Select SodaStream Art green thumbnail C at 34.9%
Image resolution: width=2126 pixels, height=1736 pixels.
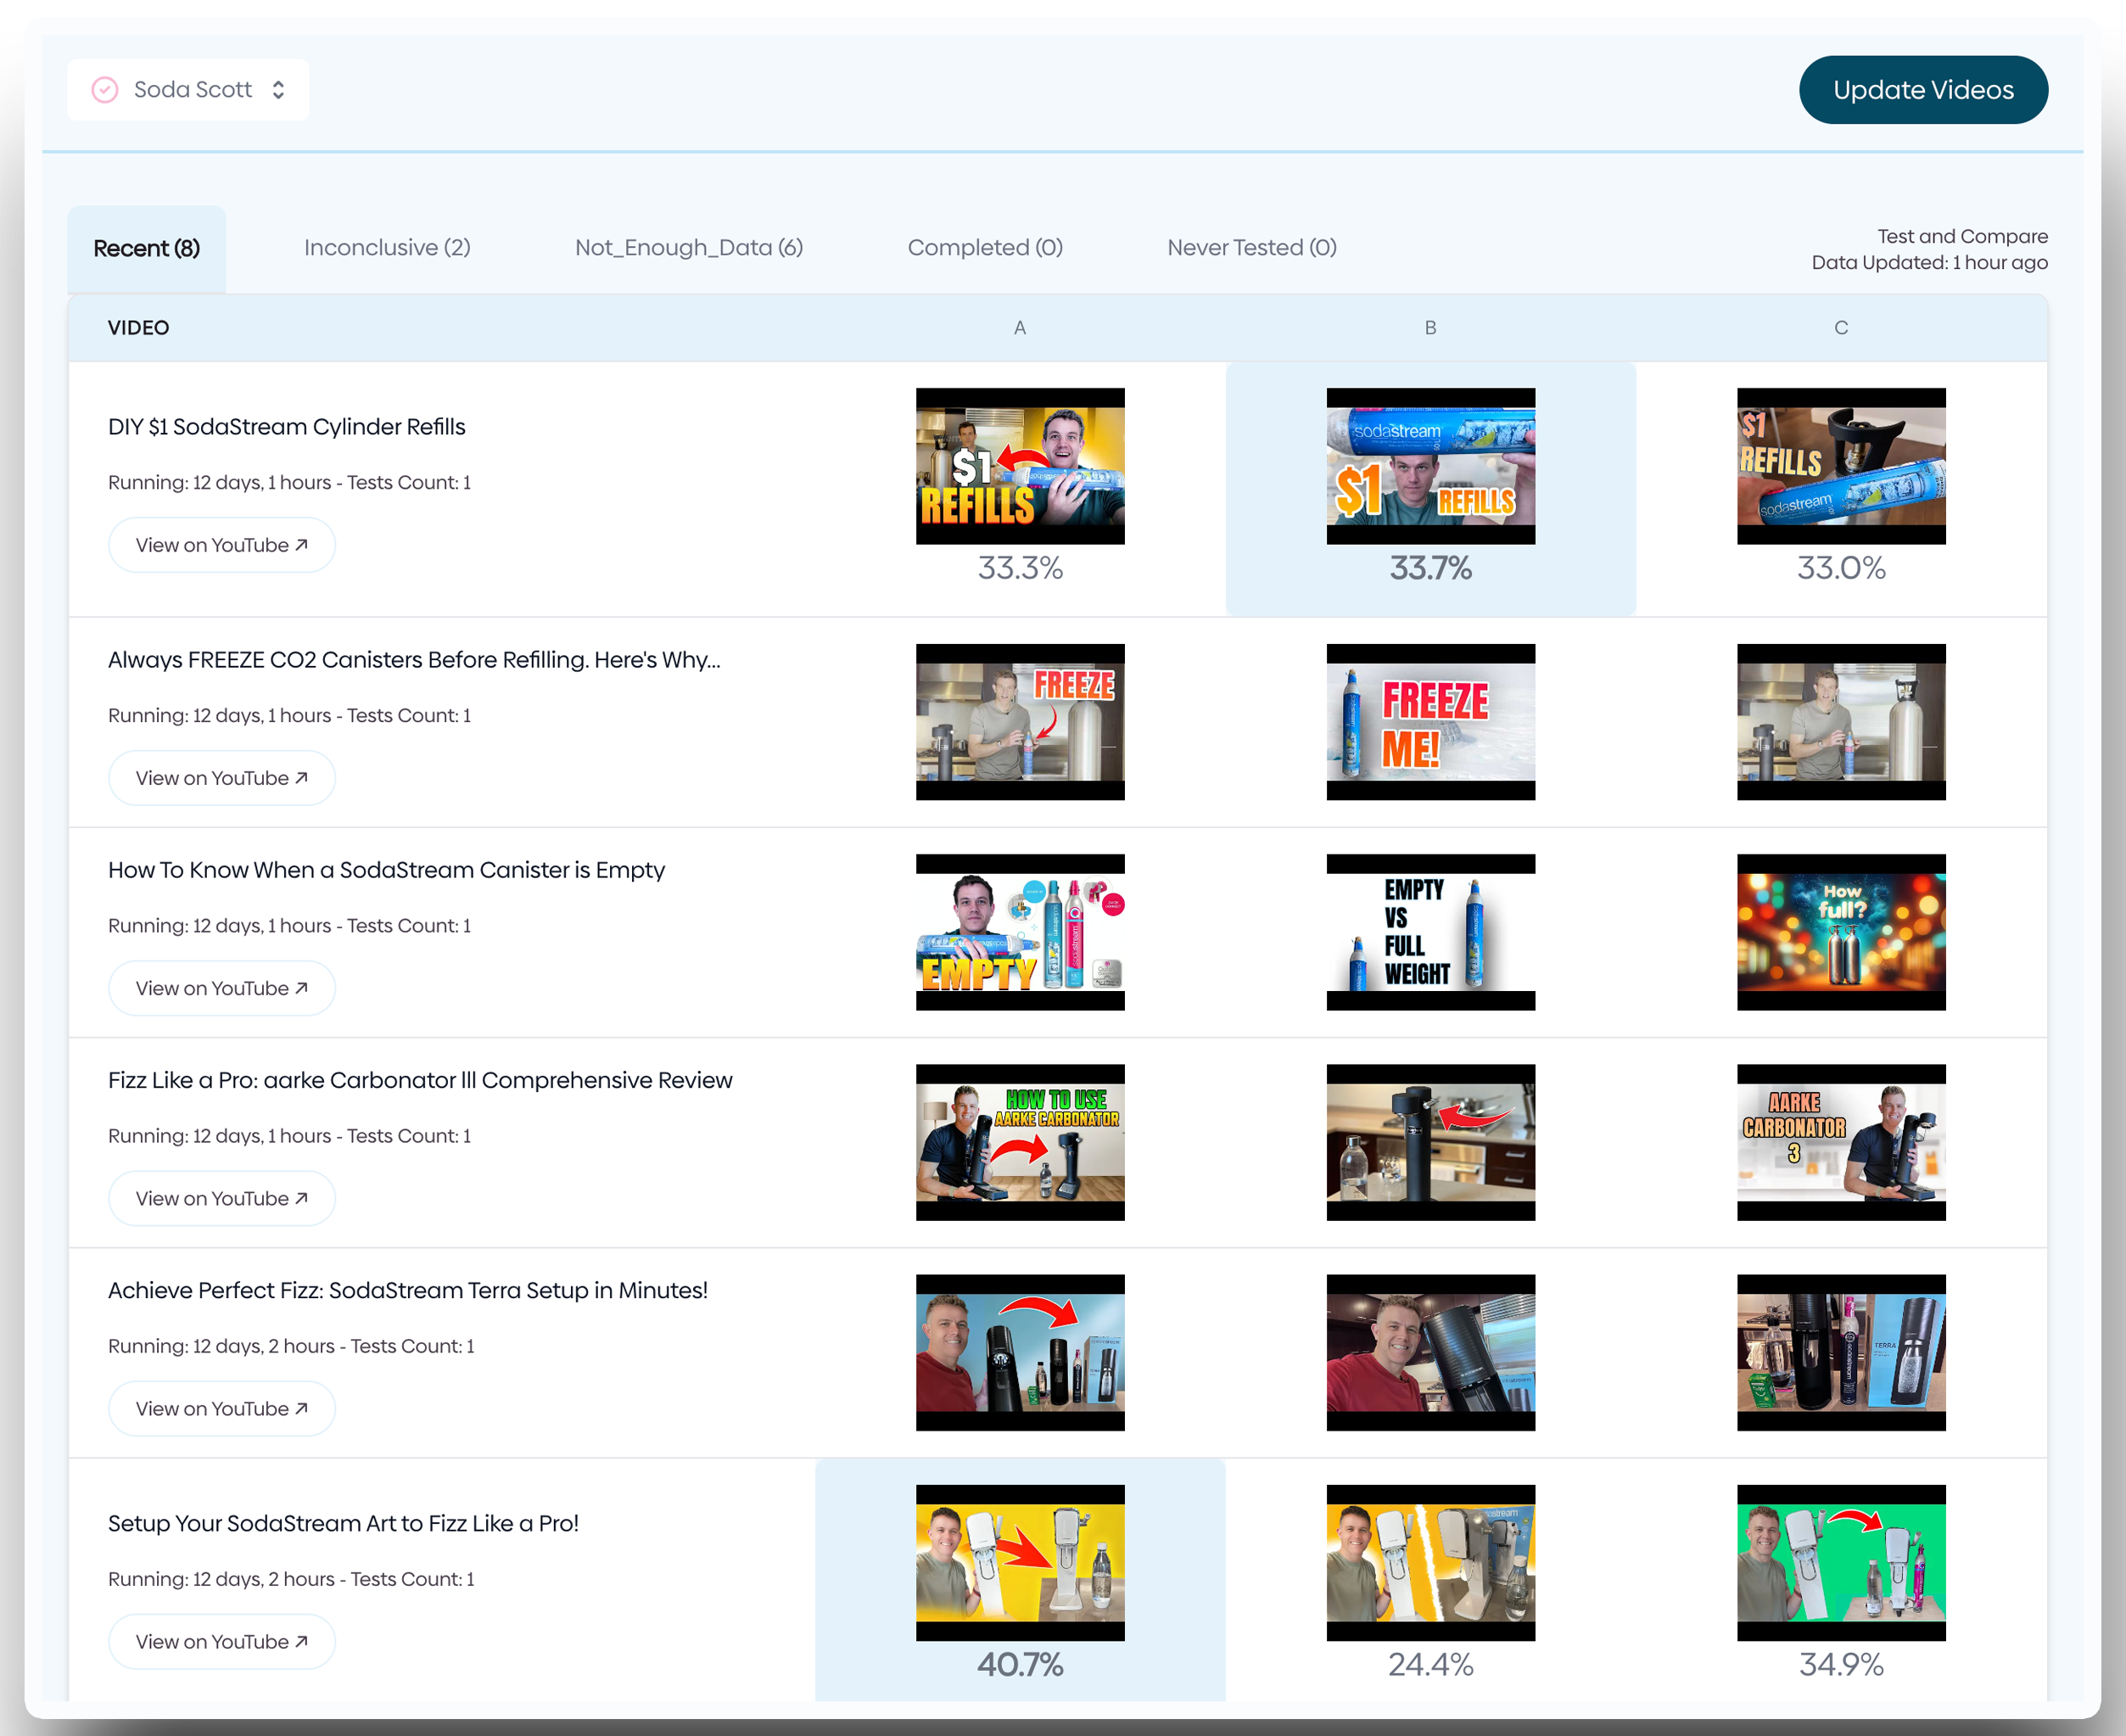[x=1841, y=1563]
